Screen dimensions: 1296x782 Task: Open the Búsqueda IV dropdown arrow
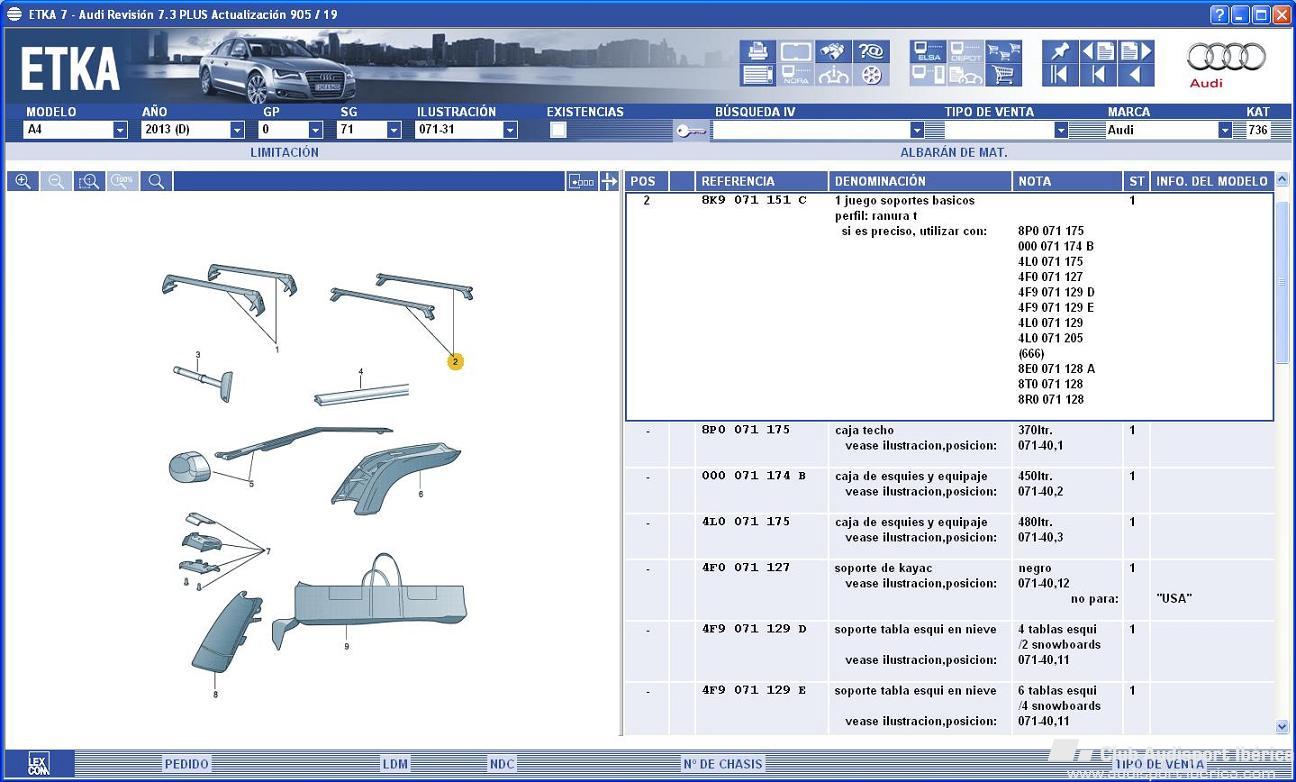tap(917, 130)
